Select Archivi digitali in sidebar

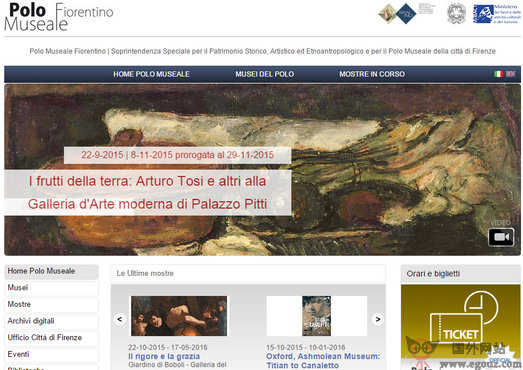[51, 321]
